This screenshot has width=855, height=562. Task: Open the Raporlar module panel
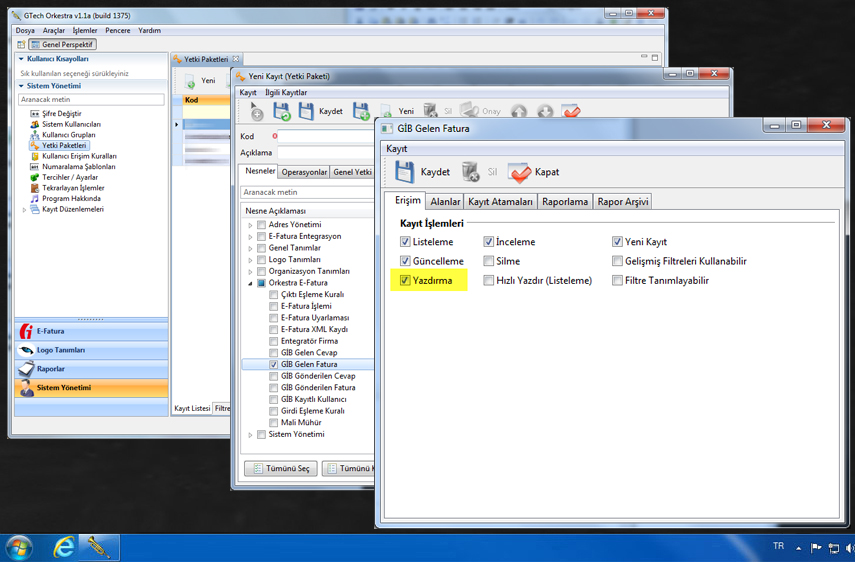pyautogui.click(x=92, y=369)
